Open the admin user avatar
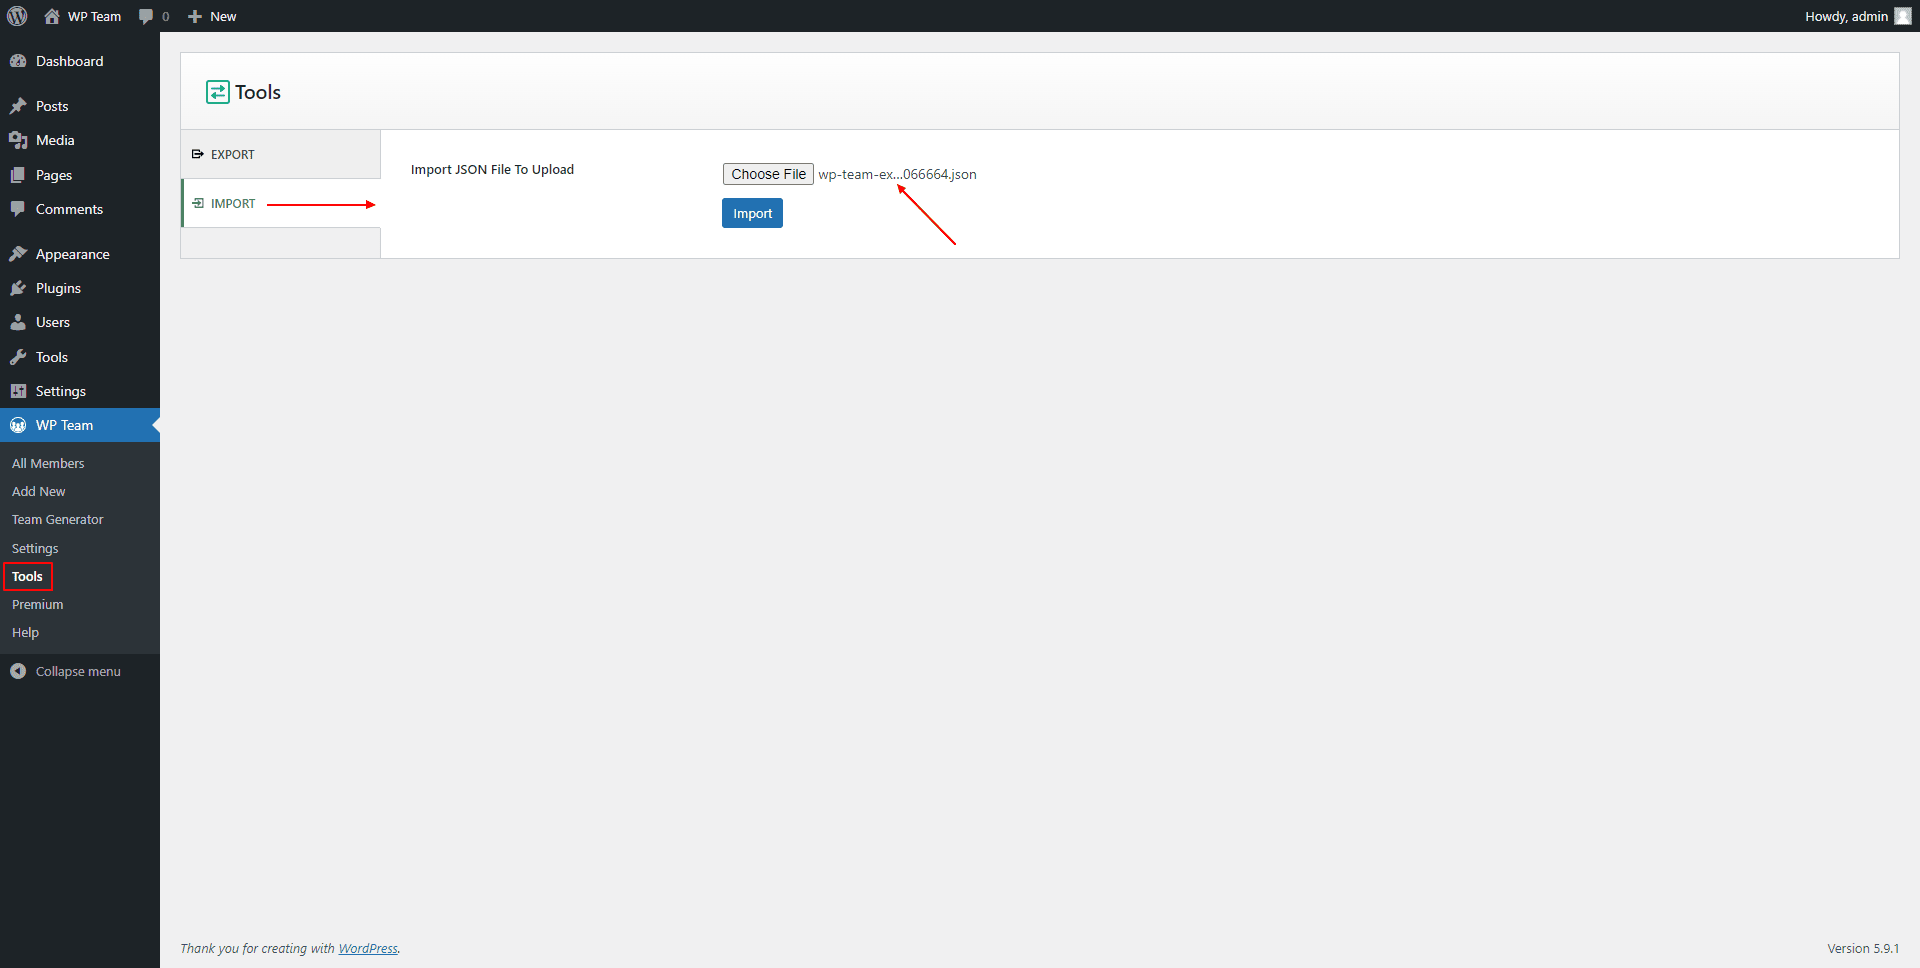Viewport: 1920px width, 968px height. click(1903, 16)
